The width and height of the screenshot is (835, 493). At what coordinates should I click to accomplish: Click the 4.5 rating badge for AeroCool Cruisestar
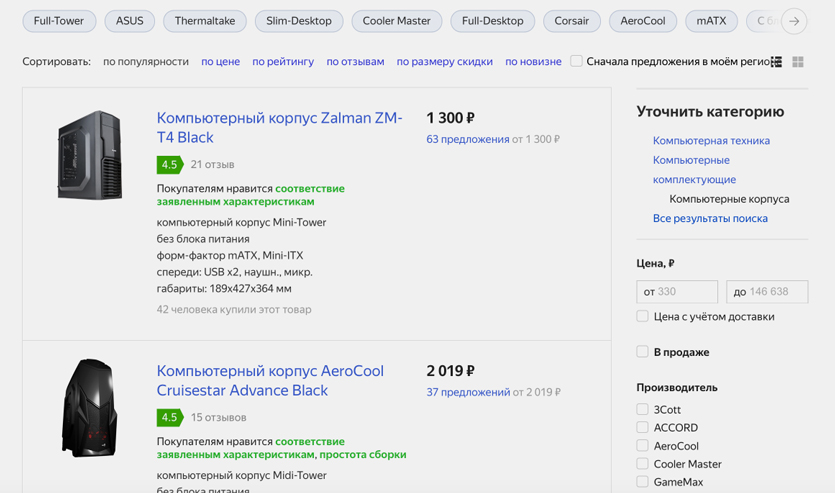click(169, 417)
